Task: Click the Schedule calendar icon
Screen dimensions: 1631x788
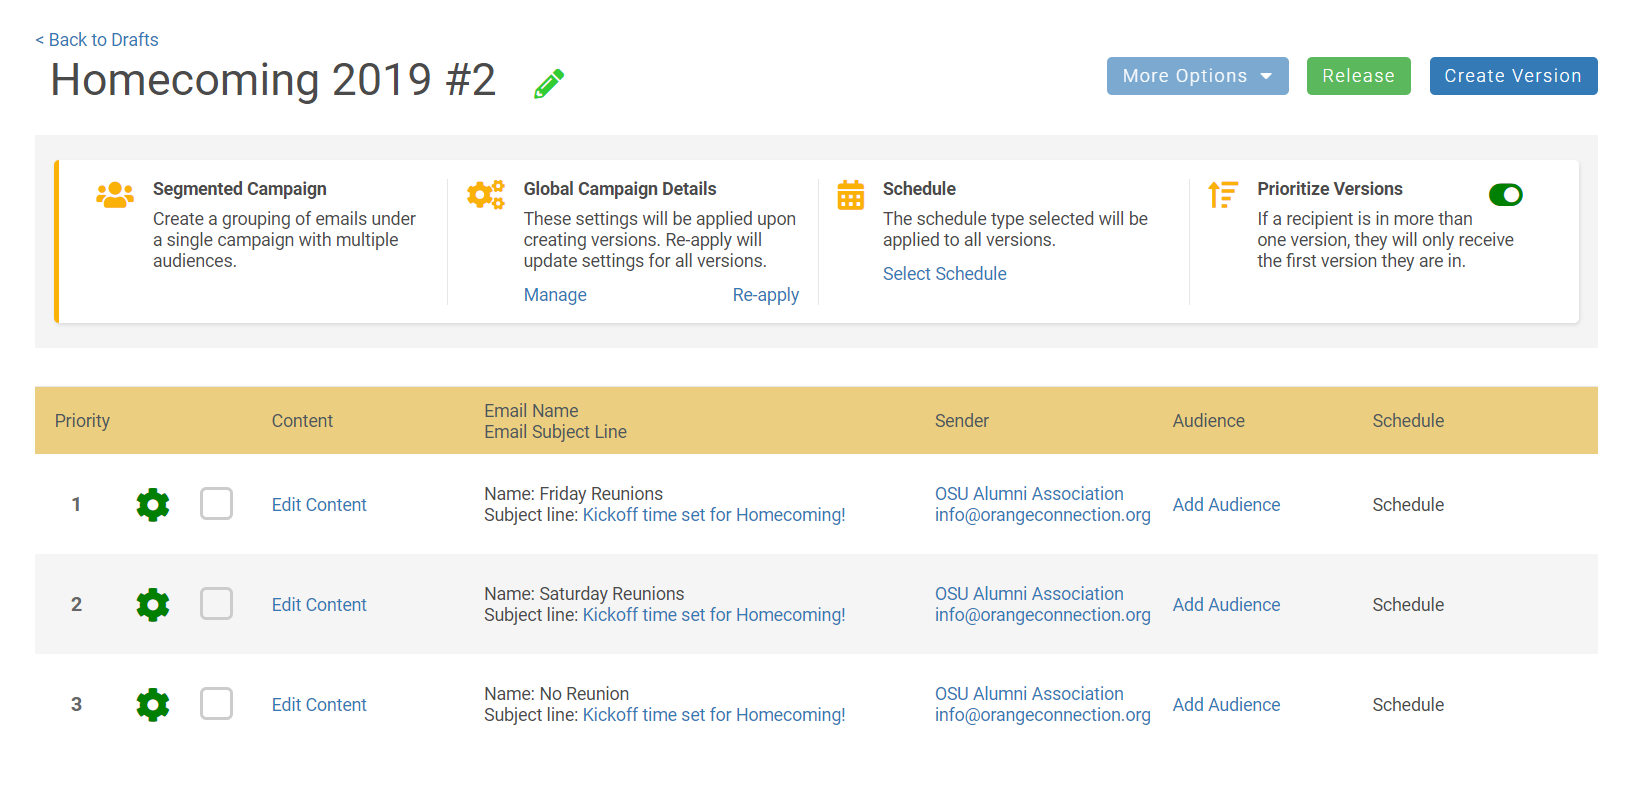Action: [x=851, y=195]
